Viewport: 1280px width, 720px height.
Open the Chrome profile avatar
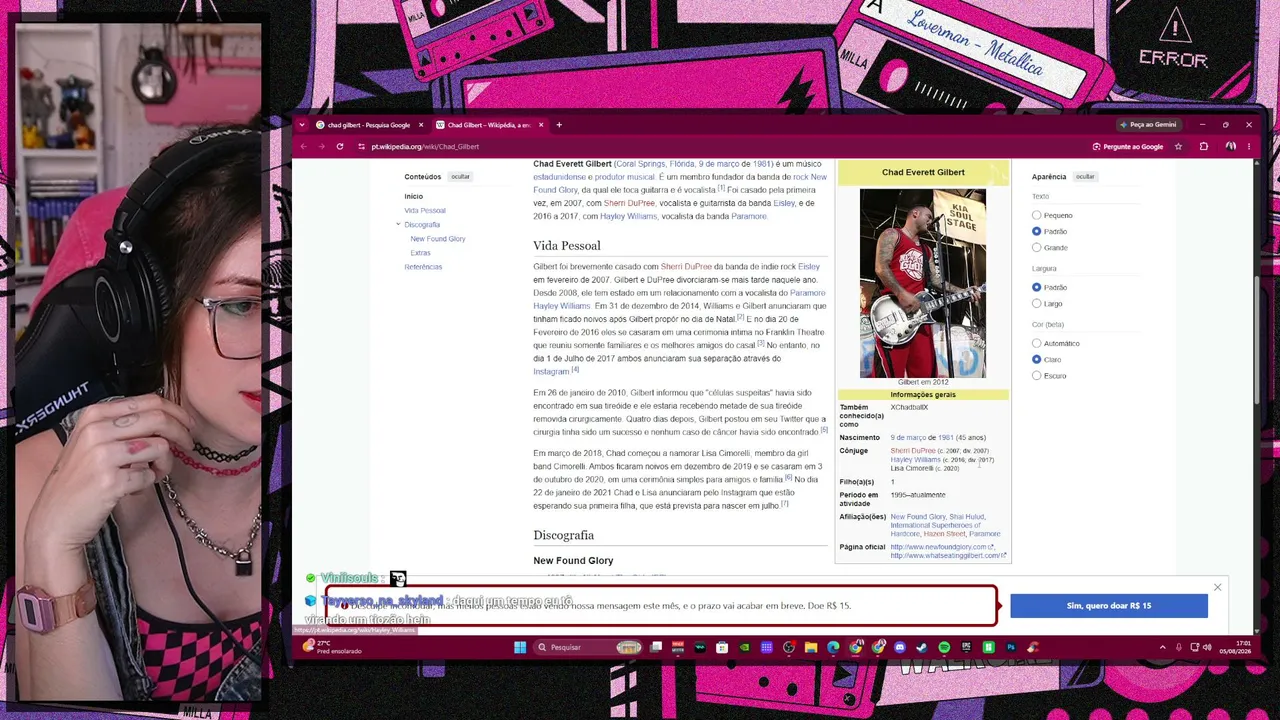[1230, 147]
